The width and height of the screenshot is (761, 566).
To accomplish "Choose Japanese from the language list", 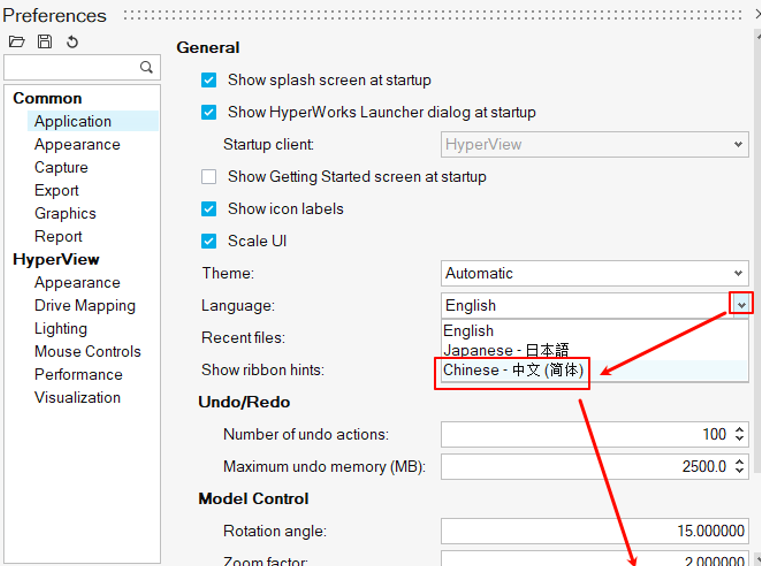I will pos(506,350).
